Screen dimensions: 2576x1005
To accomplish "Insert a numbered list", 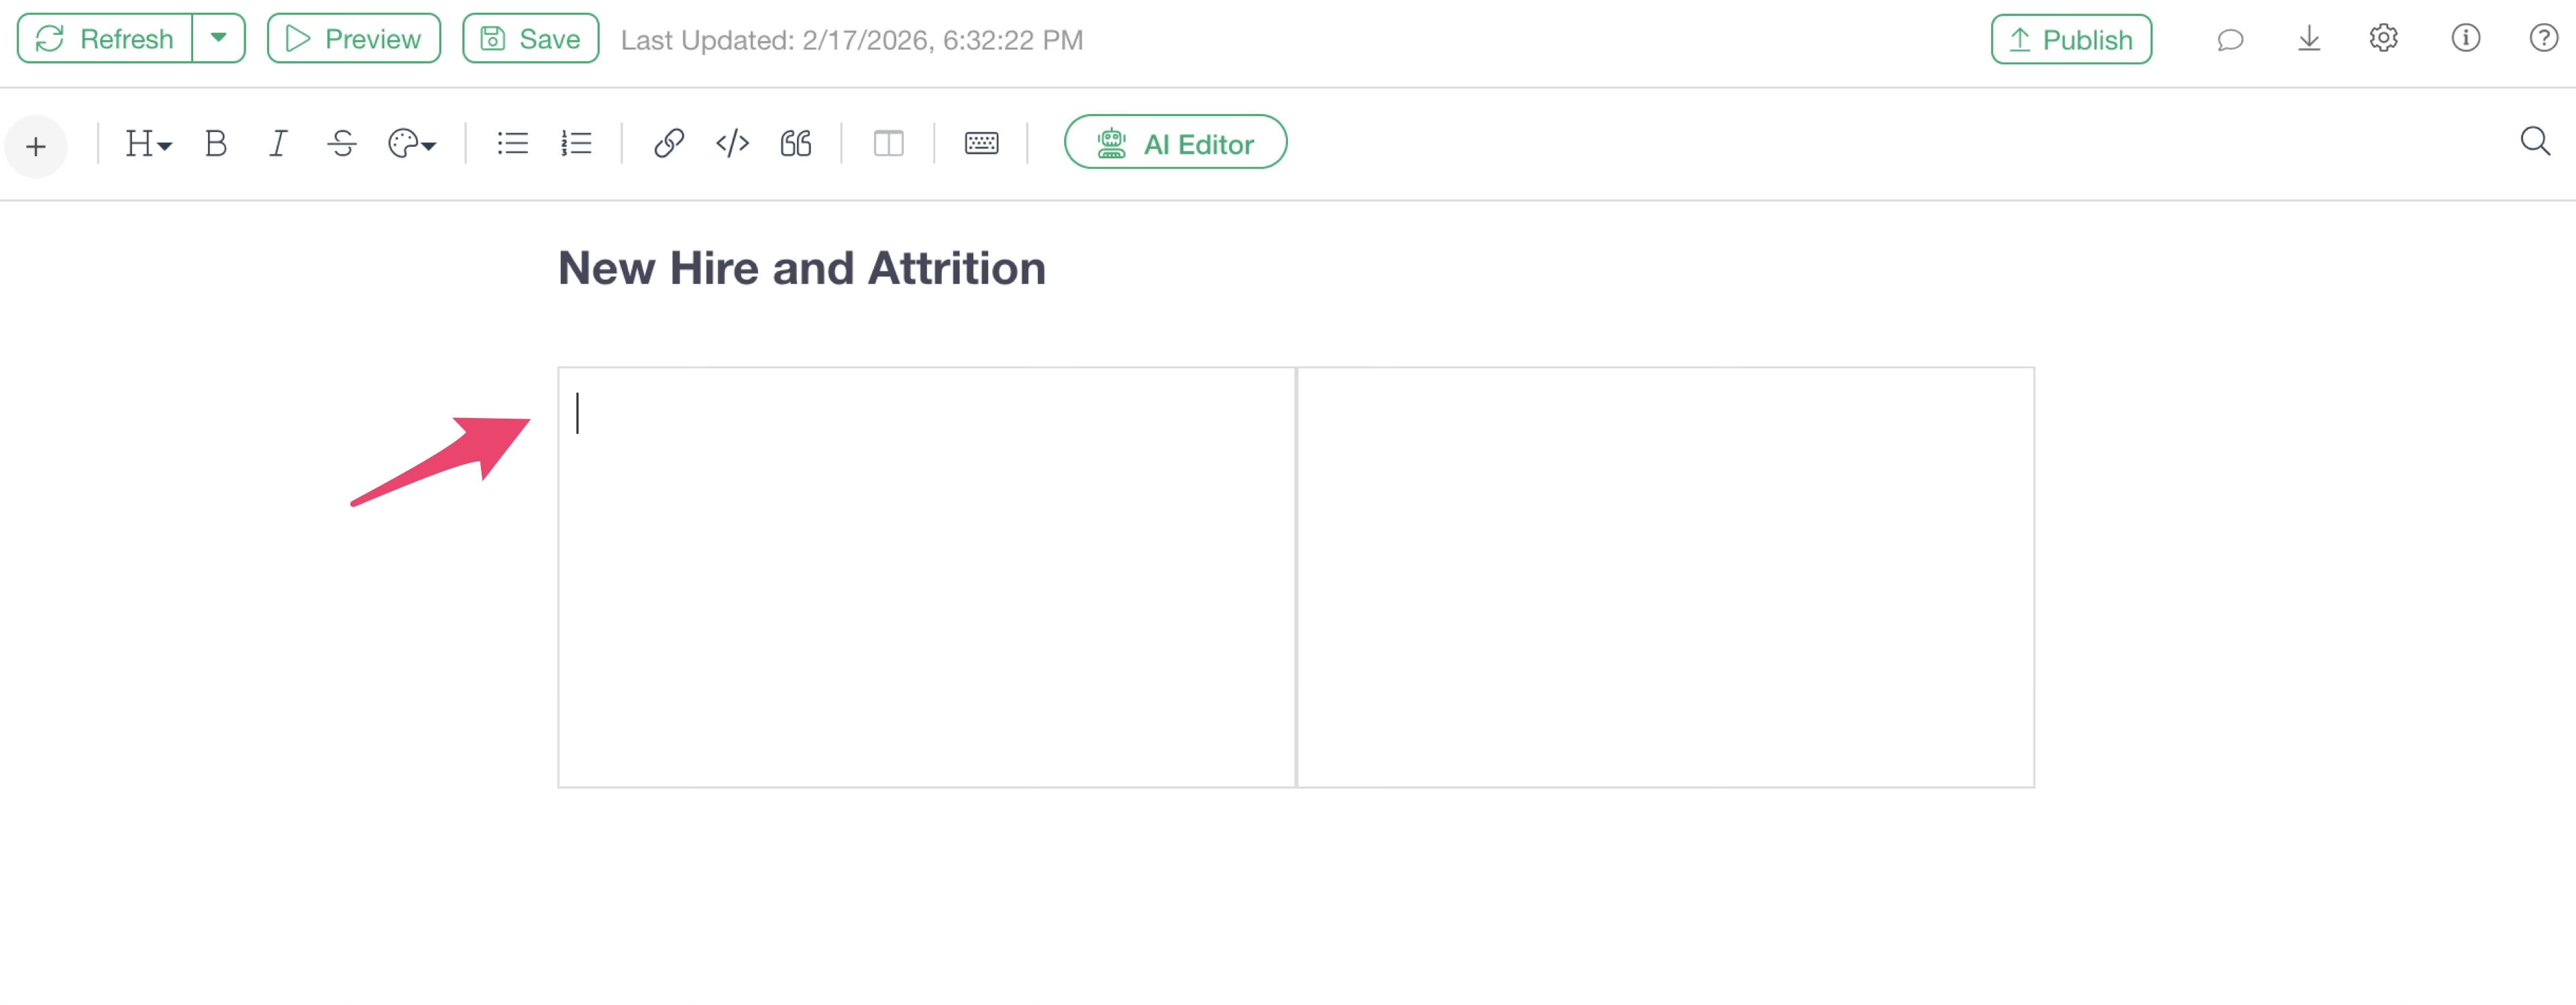I will tap(576, 144).
